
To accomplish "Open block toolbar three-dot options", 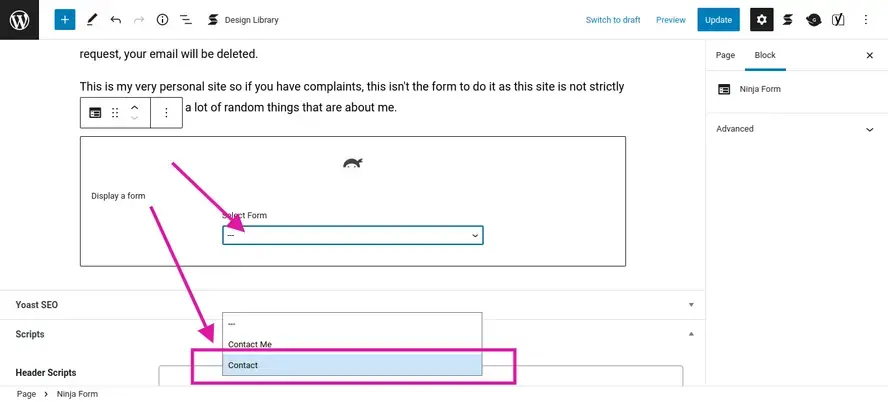I will tap(166, 113).
